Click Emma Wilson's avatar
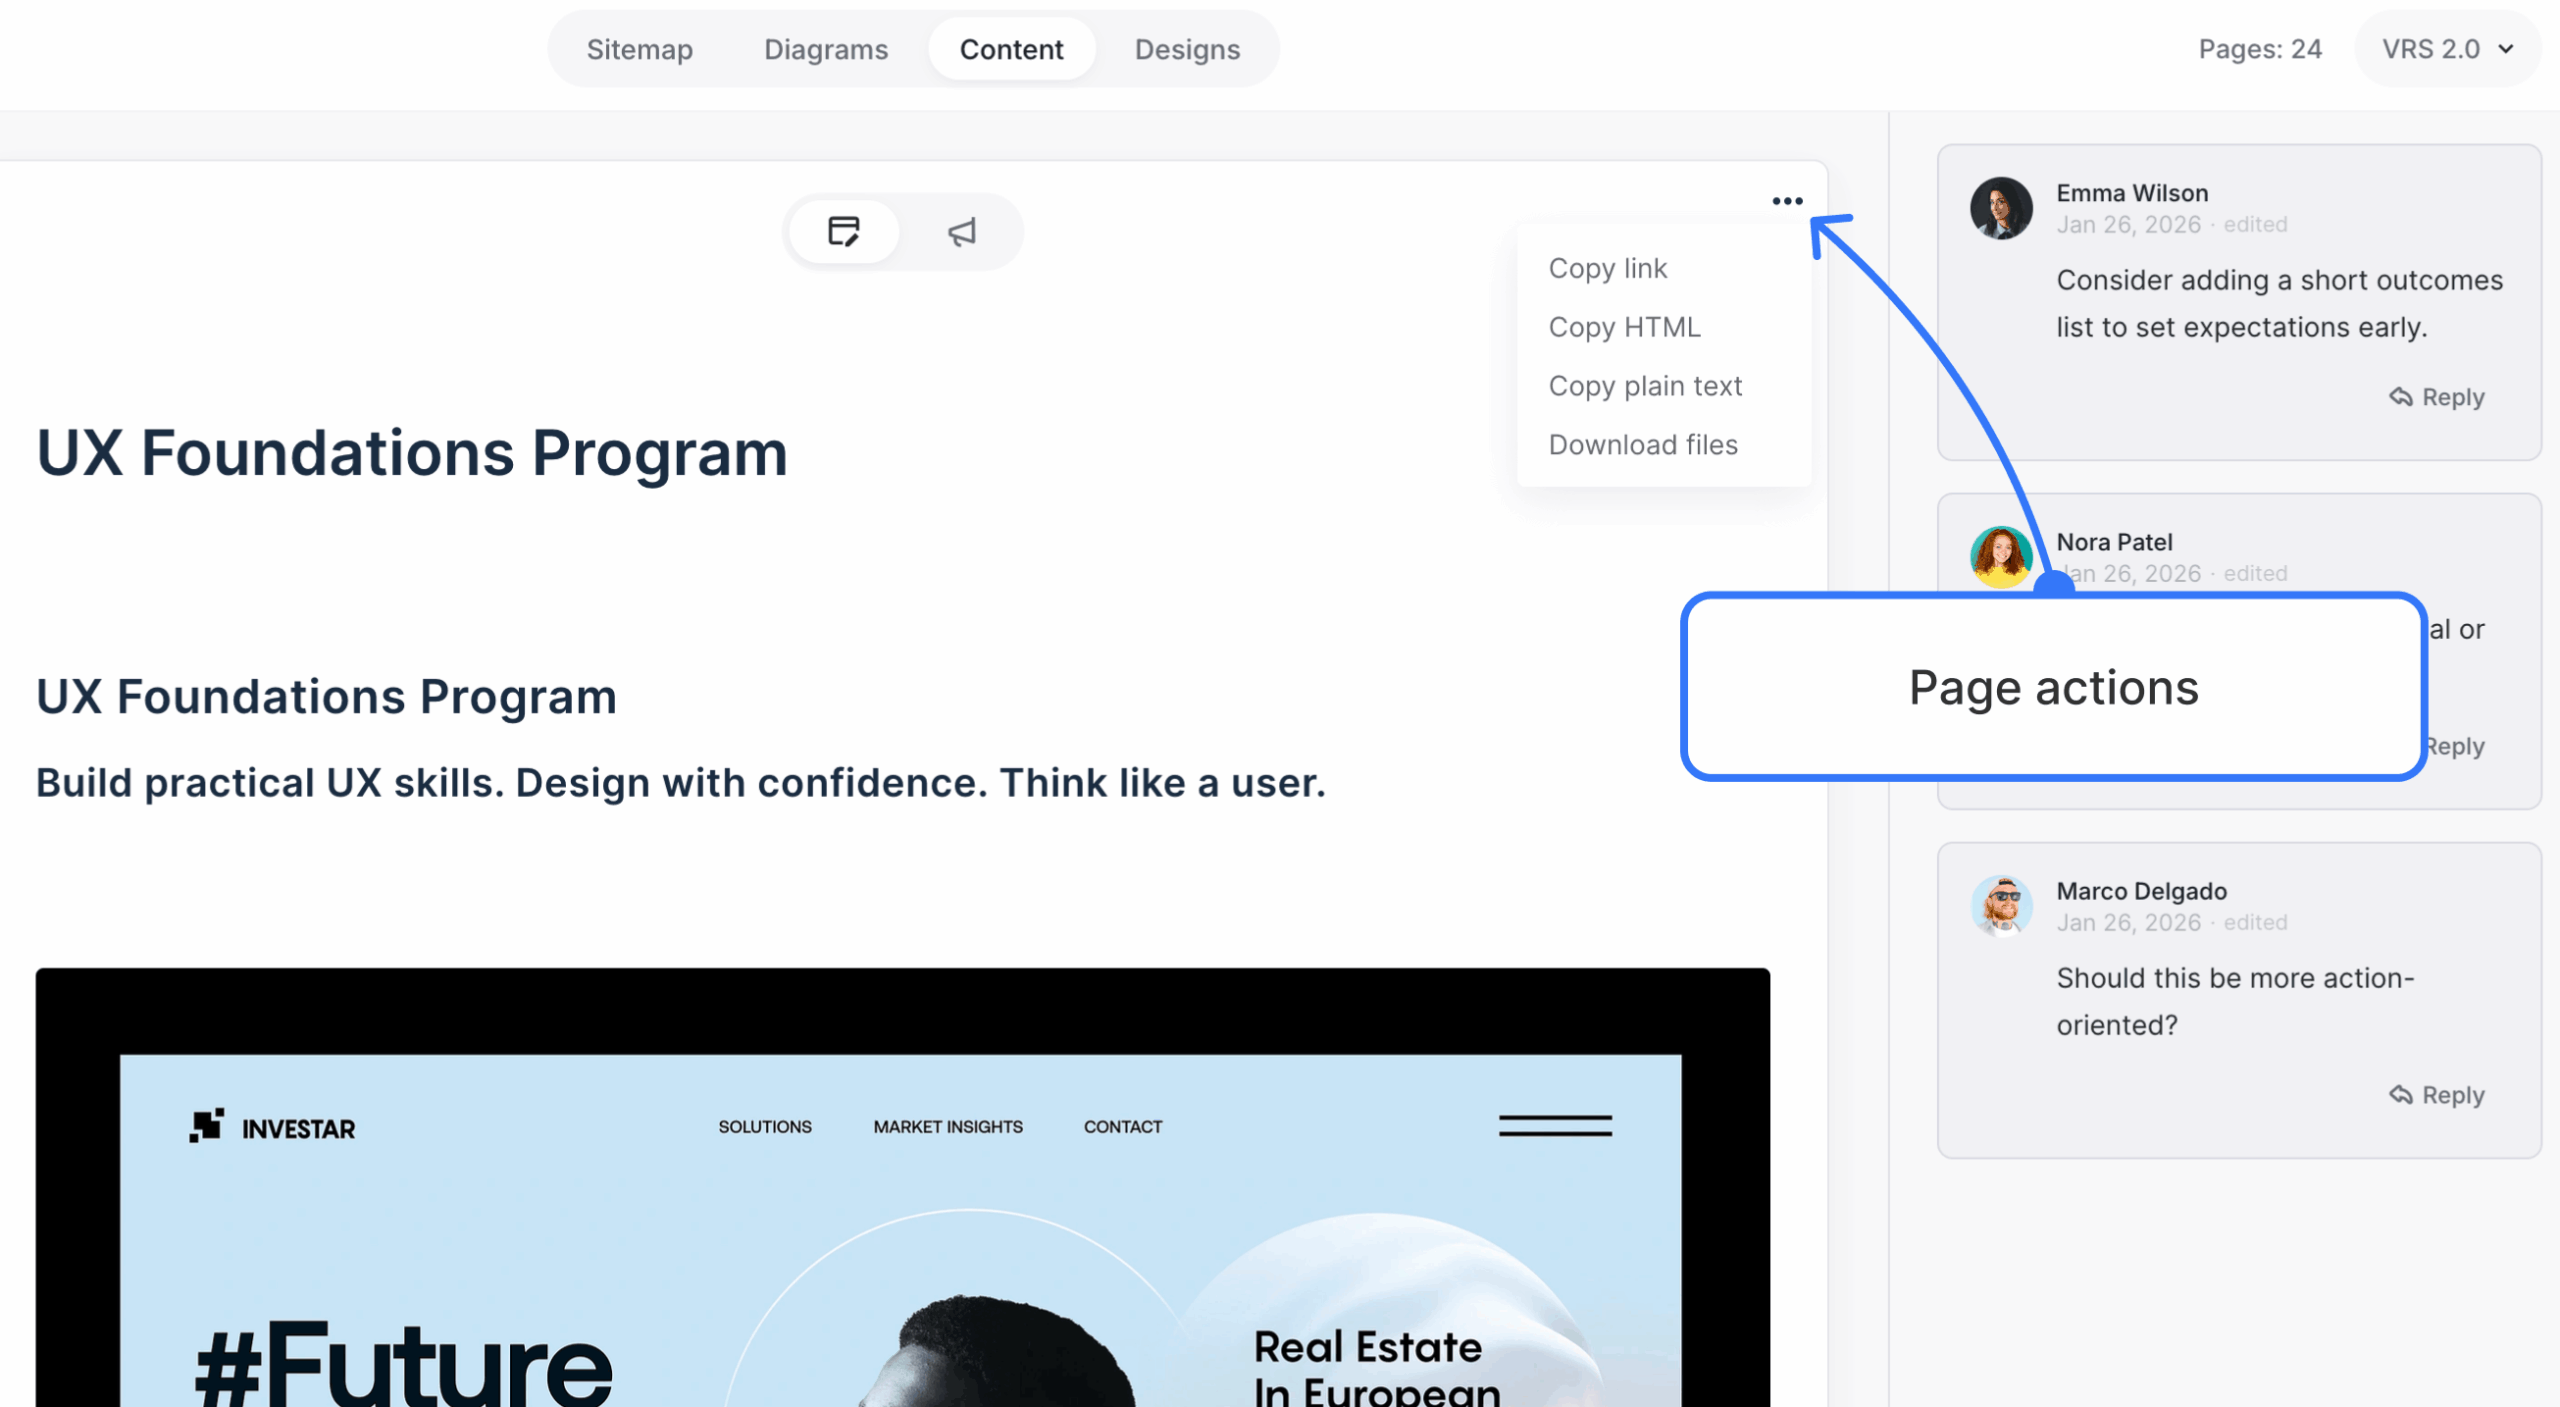 click(x=2001, y=208)
